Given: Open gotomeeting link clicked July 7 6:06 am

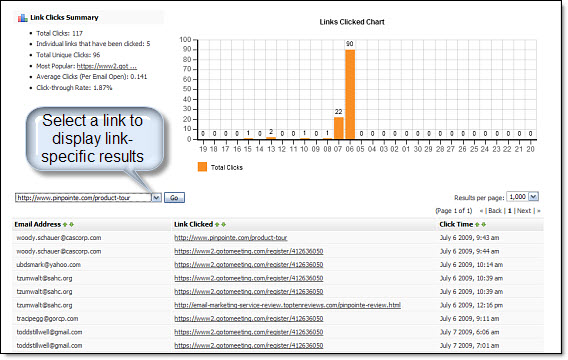Looking at the screenshot, I should tap(248, 332).
